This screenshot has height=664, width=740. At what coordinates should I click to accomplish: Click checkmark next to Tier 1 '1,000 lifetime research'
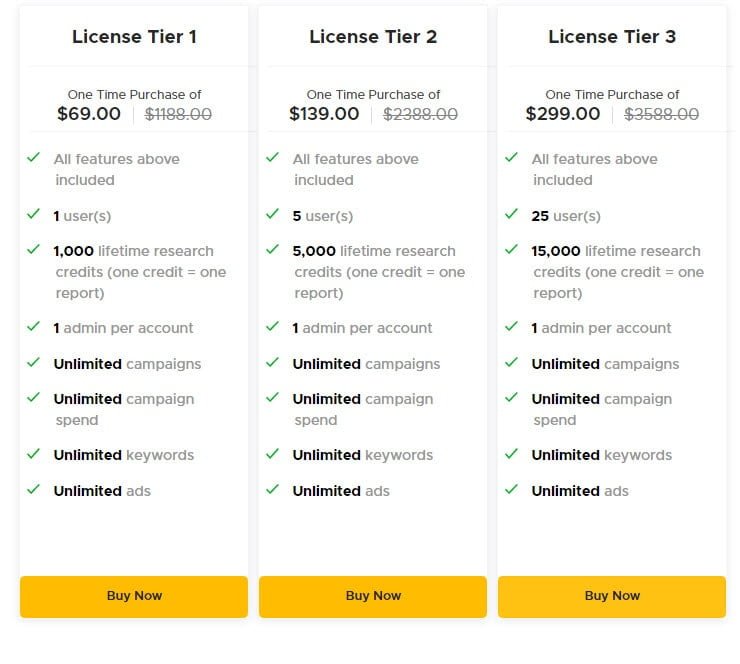34,249
